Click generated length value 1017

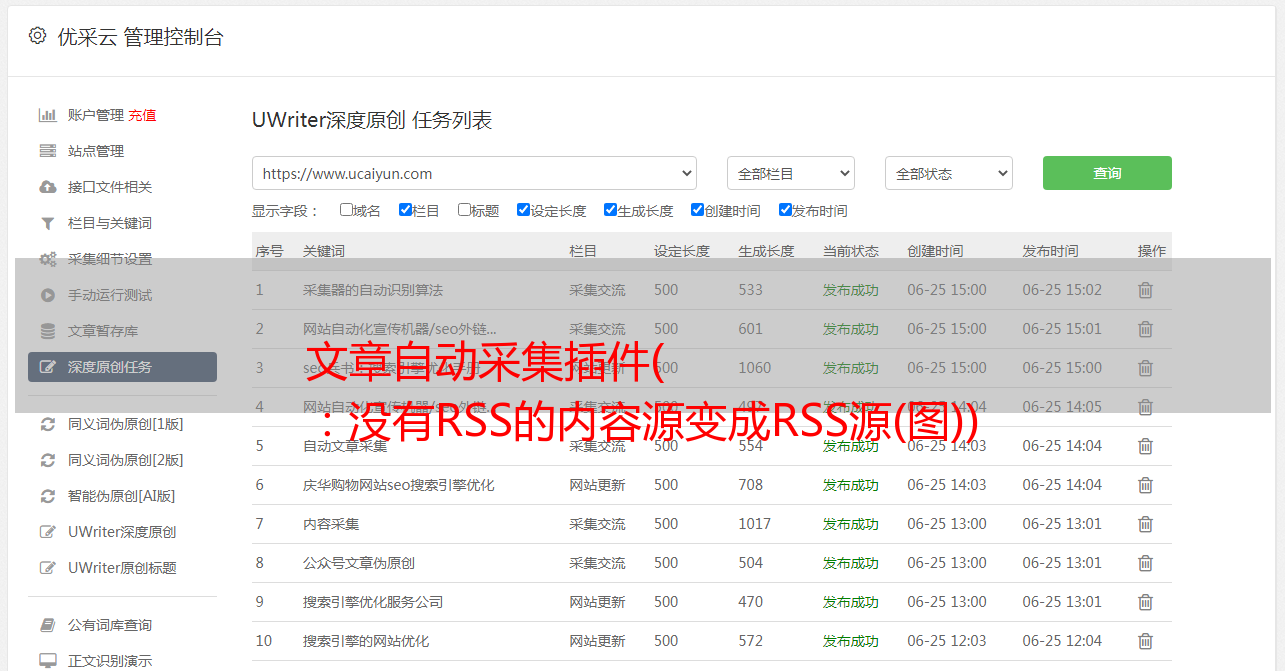tap(755, 524)
